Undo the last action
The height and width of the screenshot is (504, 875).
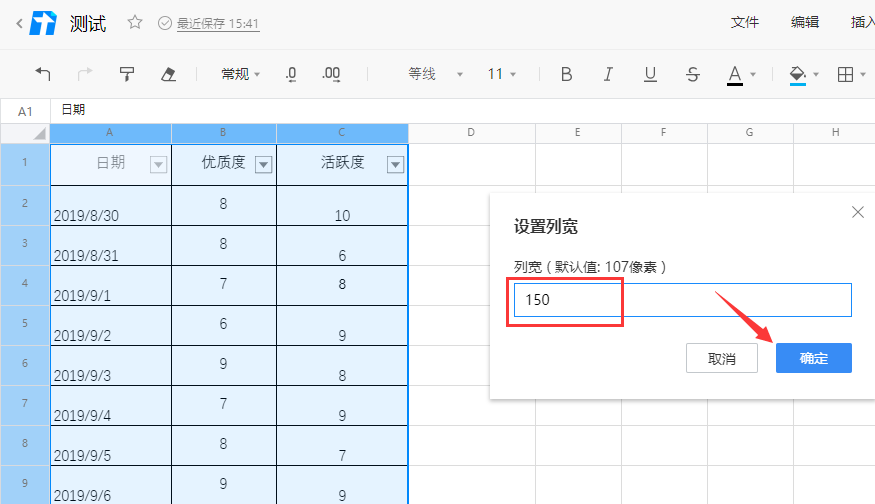coord(43,74)
